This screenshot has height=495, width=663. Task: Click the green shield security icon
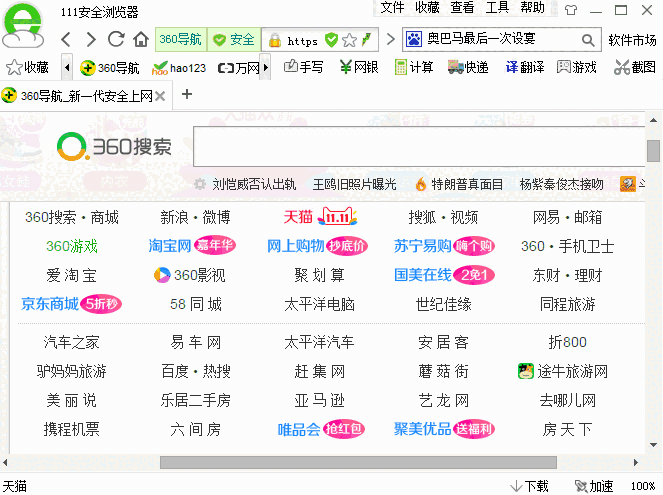[331, 40]
